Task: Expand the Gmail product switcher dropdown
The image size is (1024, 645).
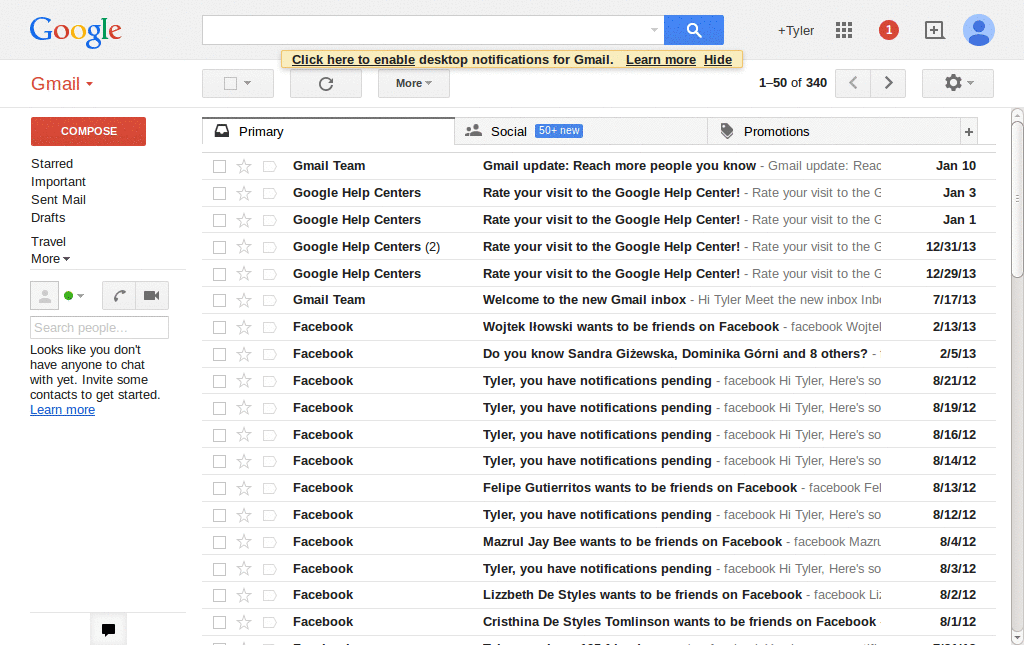Action: 62,84
